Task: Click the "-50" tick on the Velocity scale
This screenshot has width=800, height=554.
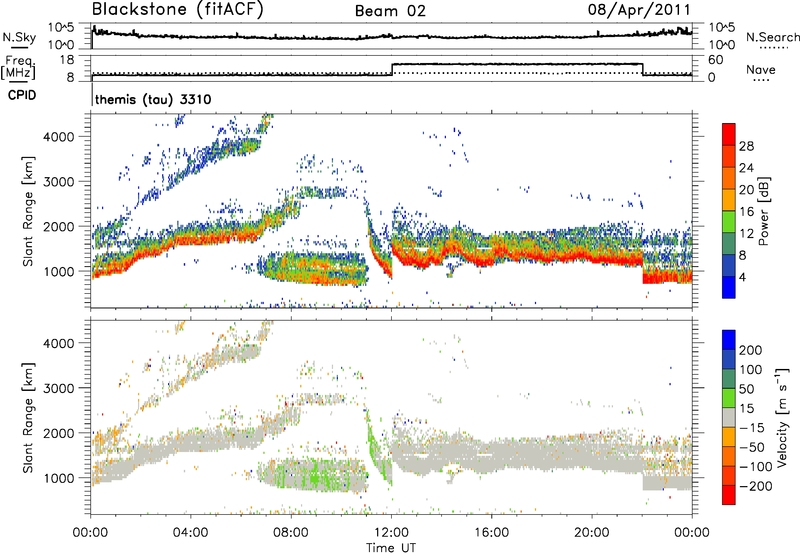Action: (752, 448)
